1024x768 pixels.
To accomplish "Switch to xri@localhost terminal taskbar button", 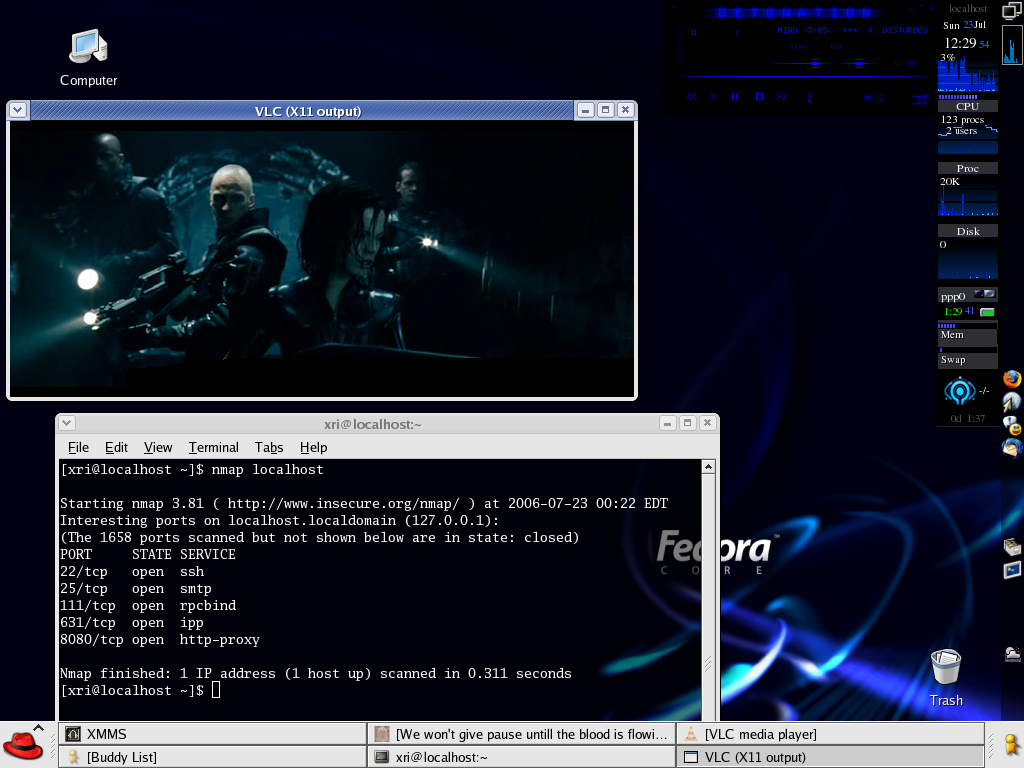I will 521,757.
